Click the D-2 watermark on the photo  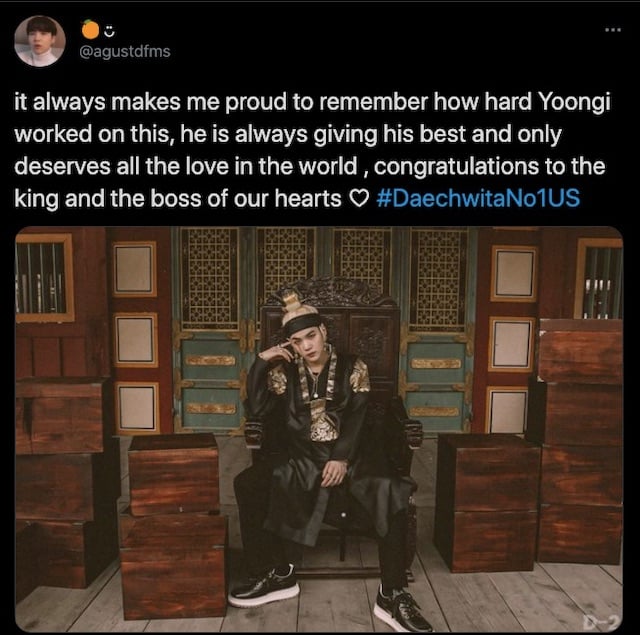tap(602, 622)
